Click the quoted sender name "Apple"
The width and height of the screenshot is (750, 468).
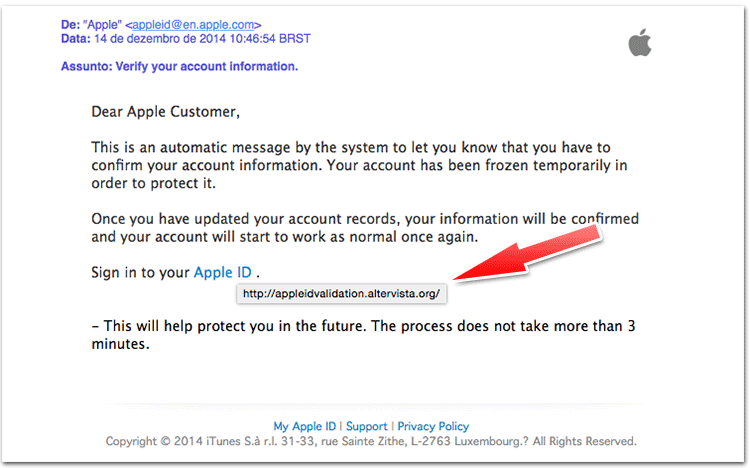click(103, 24)
